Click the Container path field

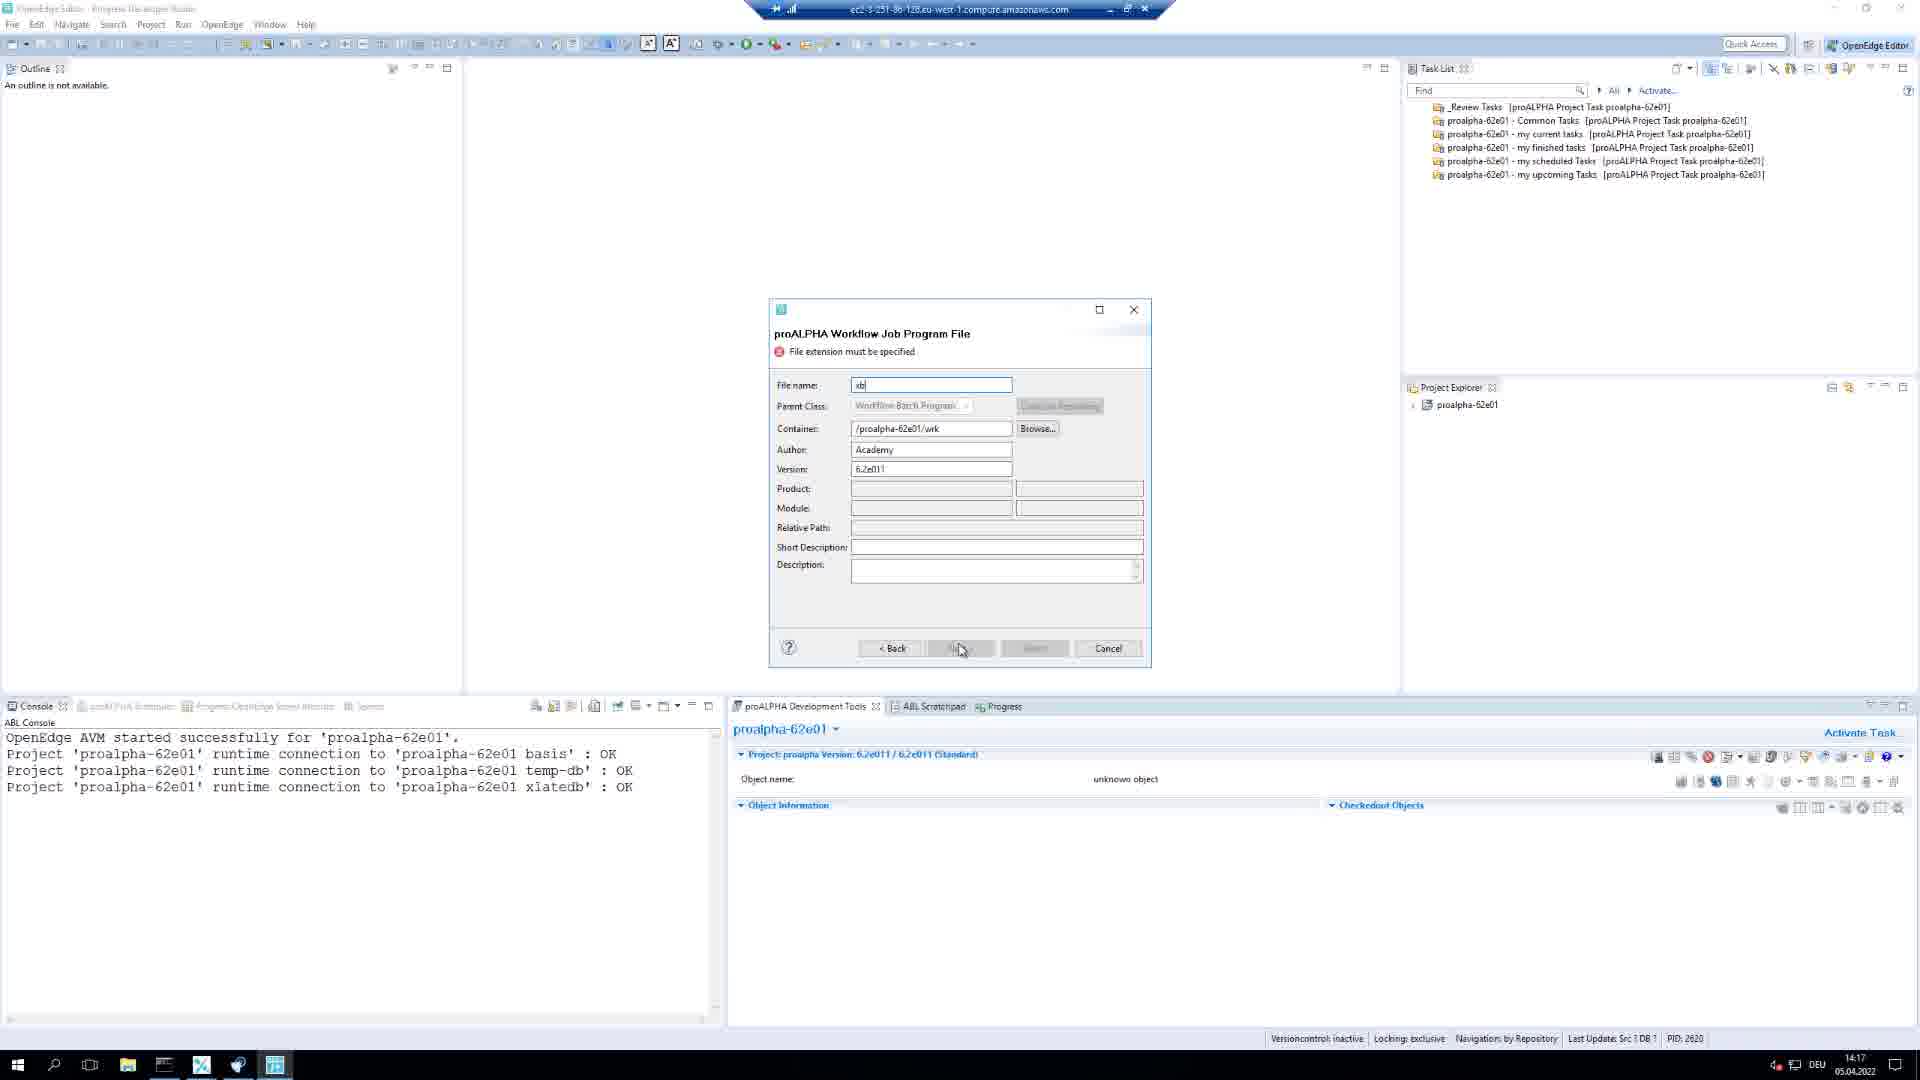pyautogui.click(x=931, y=429)
